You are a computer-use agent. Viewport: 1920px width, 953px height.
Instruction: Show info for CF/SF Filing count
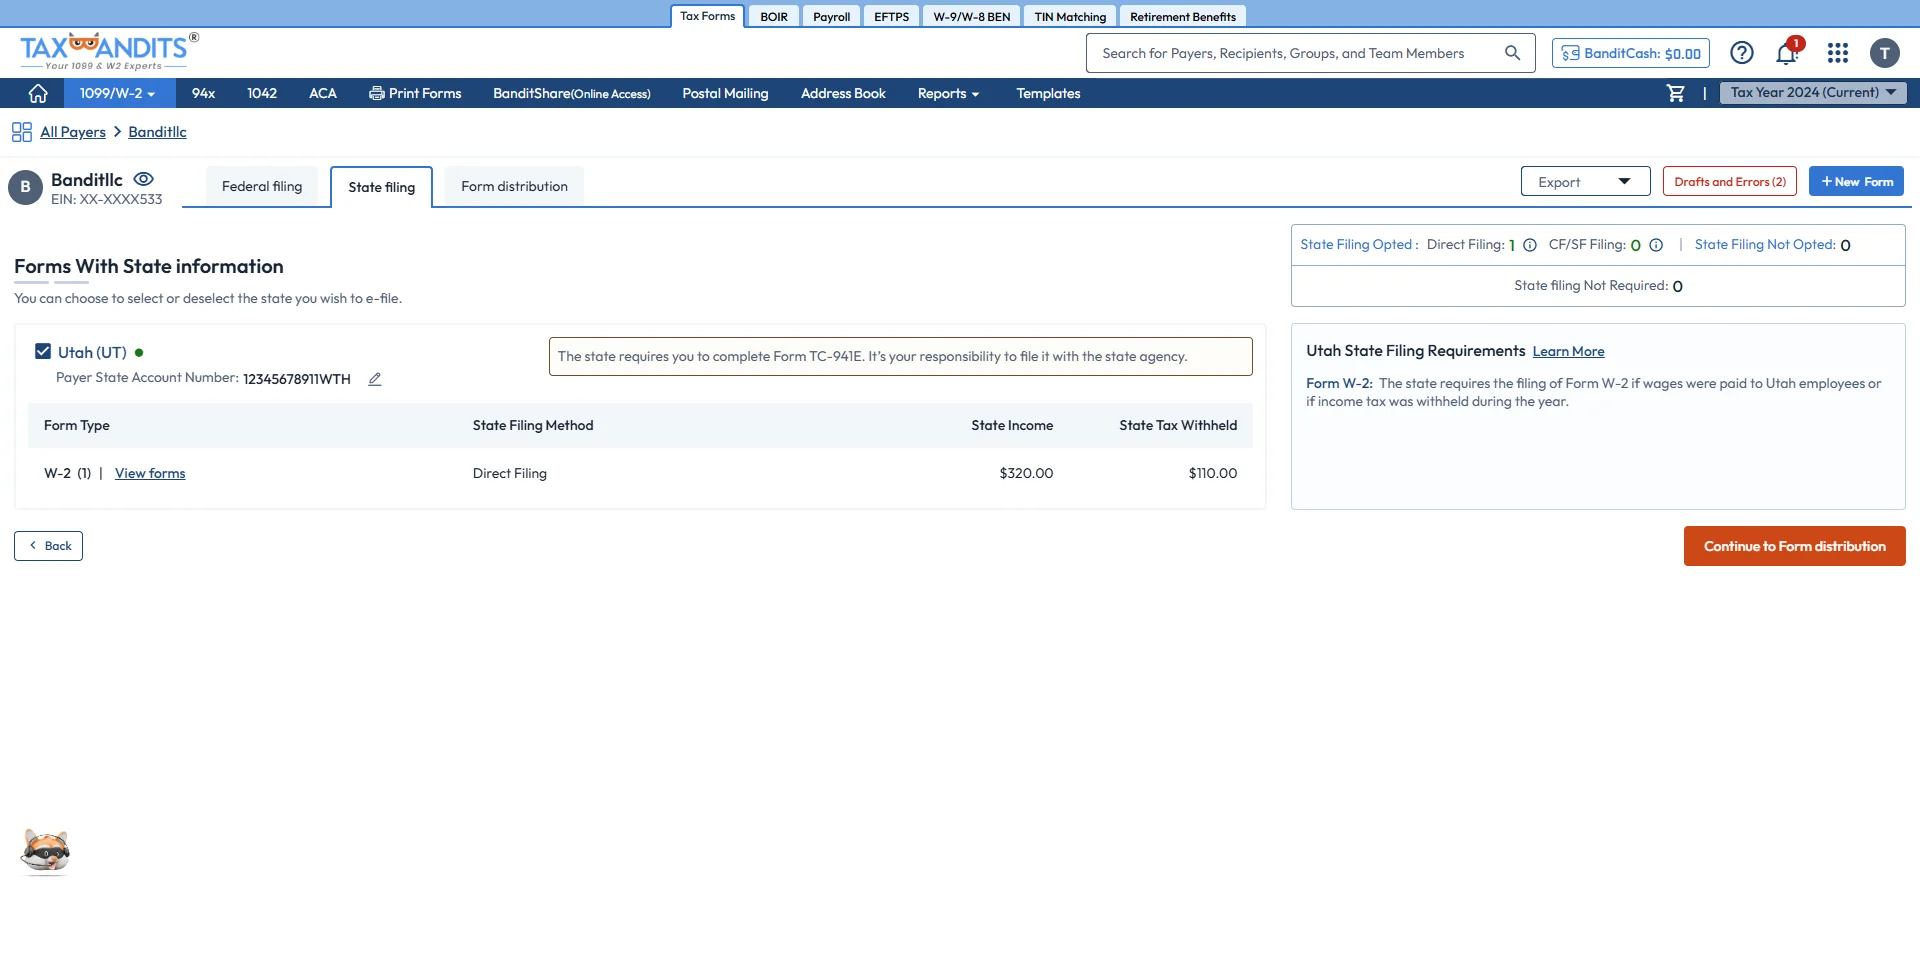(1656, 245)
